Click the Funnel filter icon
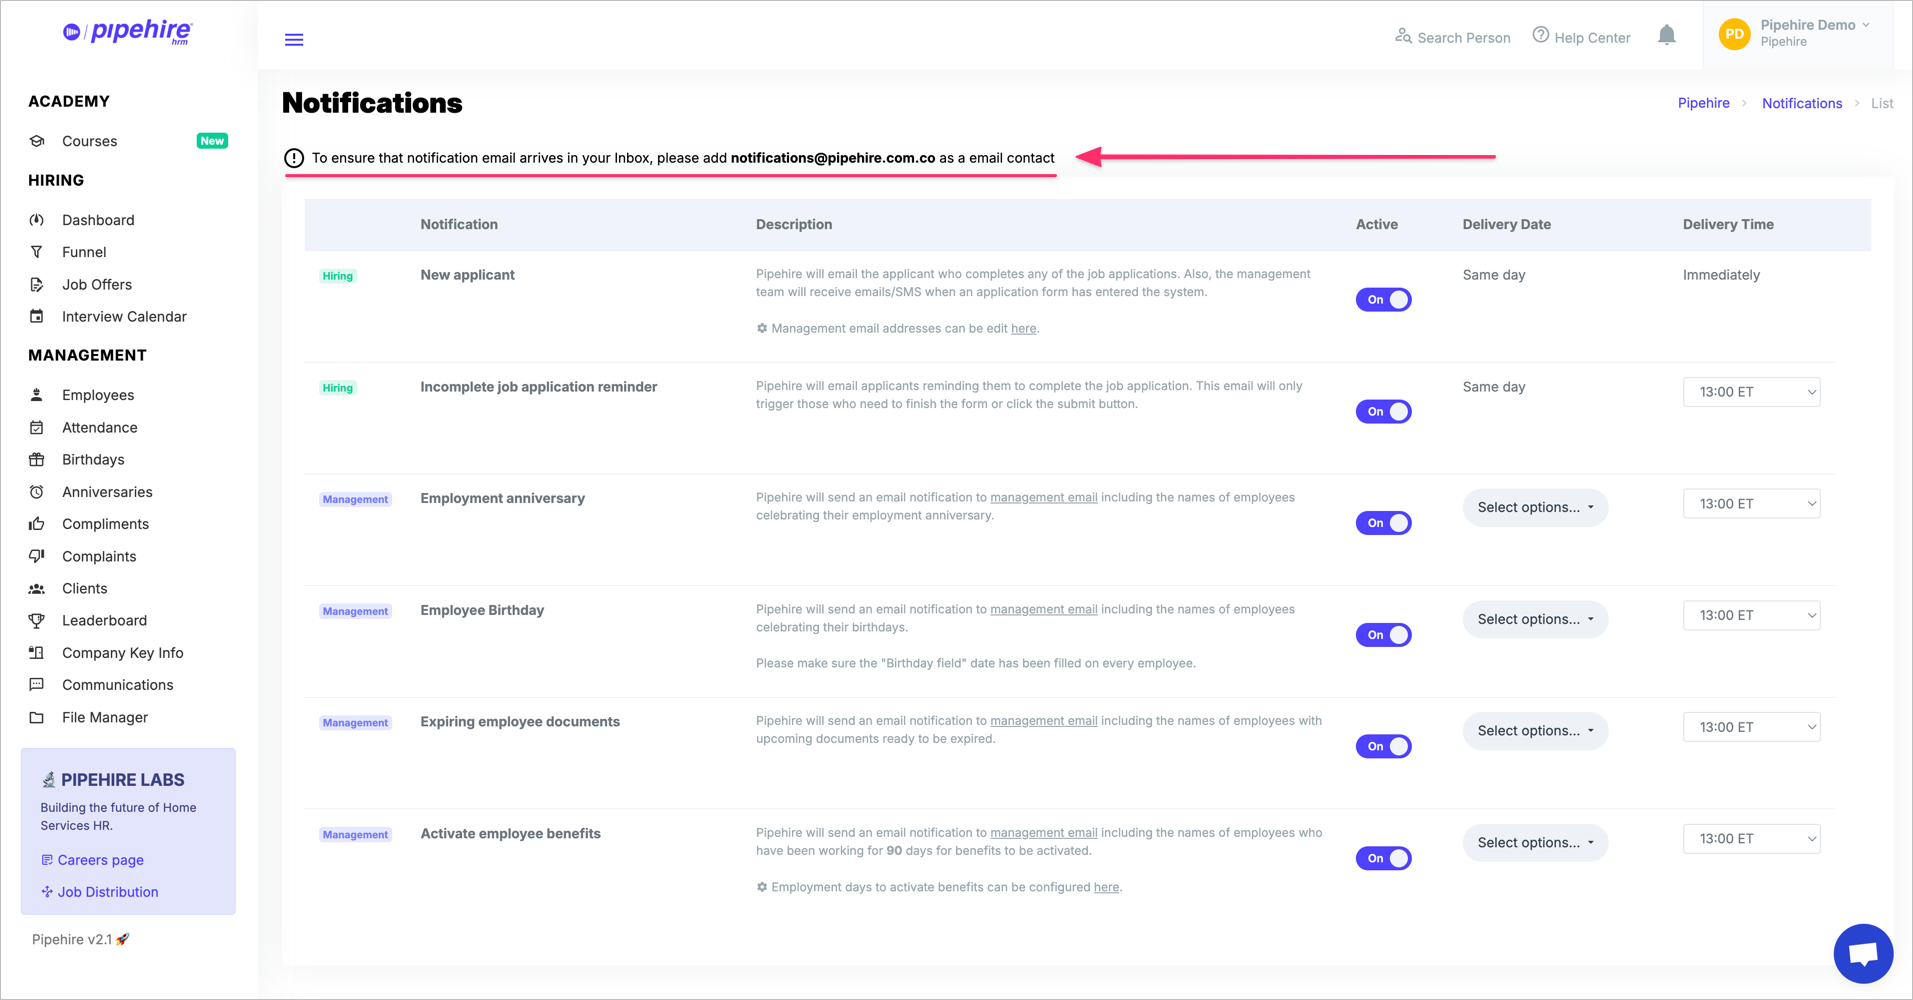The height and width of the screenshot is (1000, 1913). click(37, 252)
